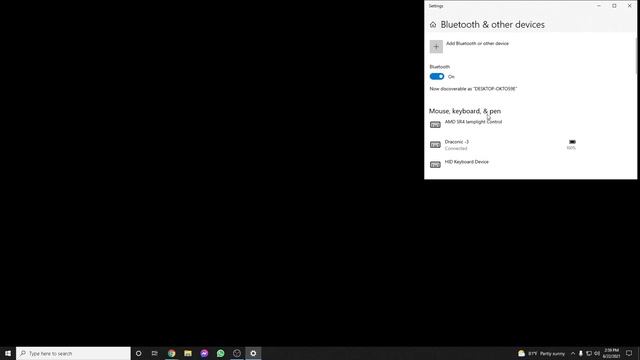Click the volume speaker icon in tray
Viewport: 640px width, 360px height.
[597, 353]
